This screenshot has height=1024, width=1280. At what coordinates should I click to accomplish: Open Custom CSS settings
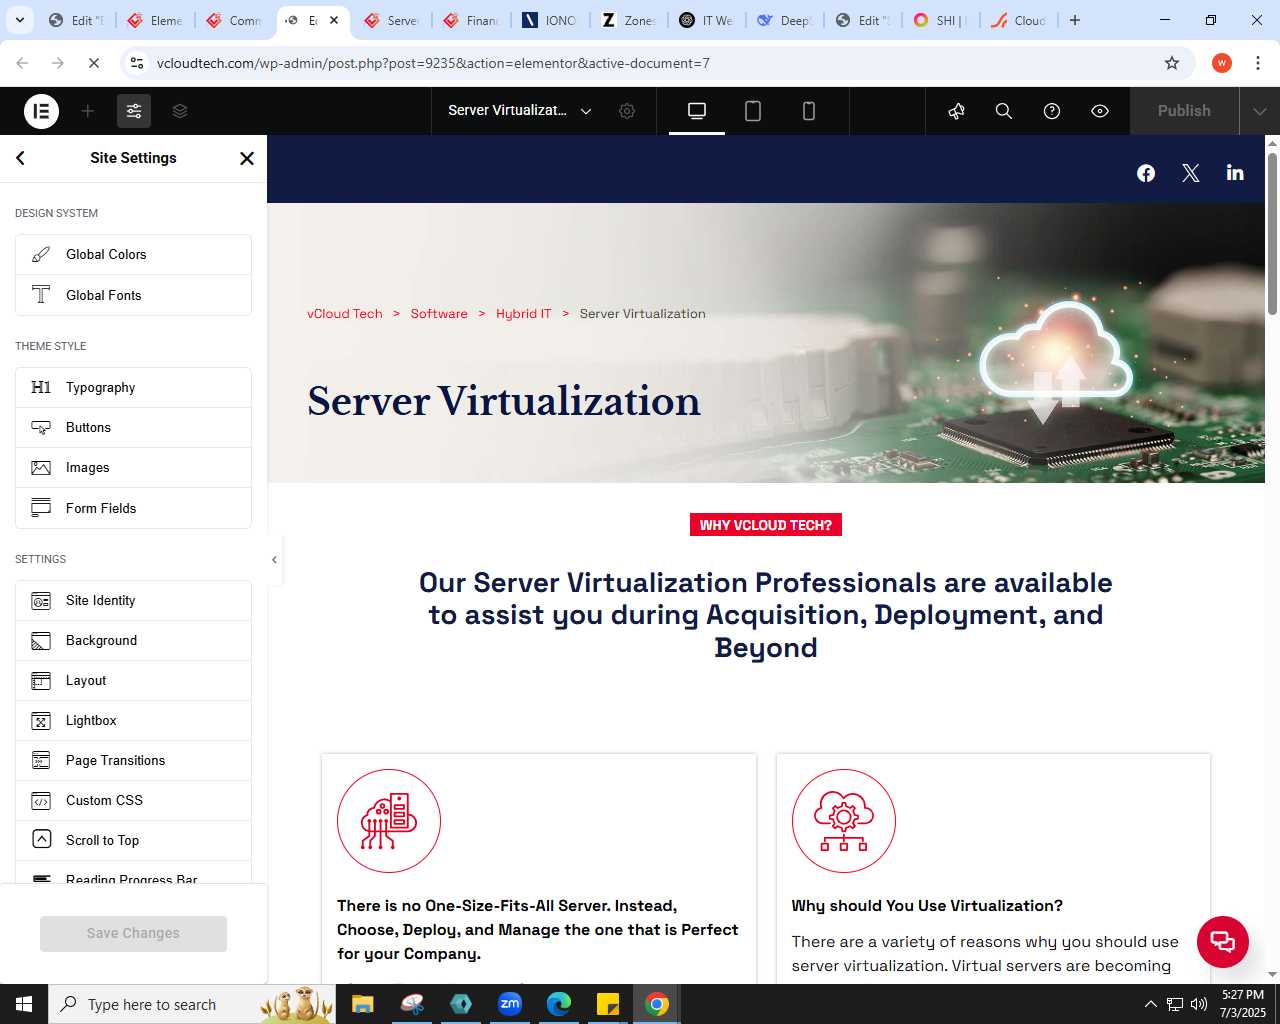pyautogui.click(x=133, y=801)
